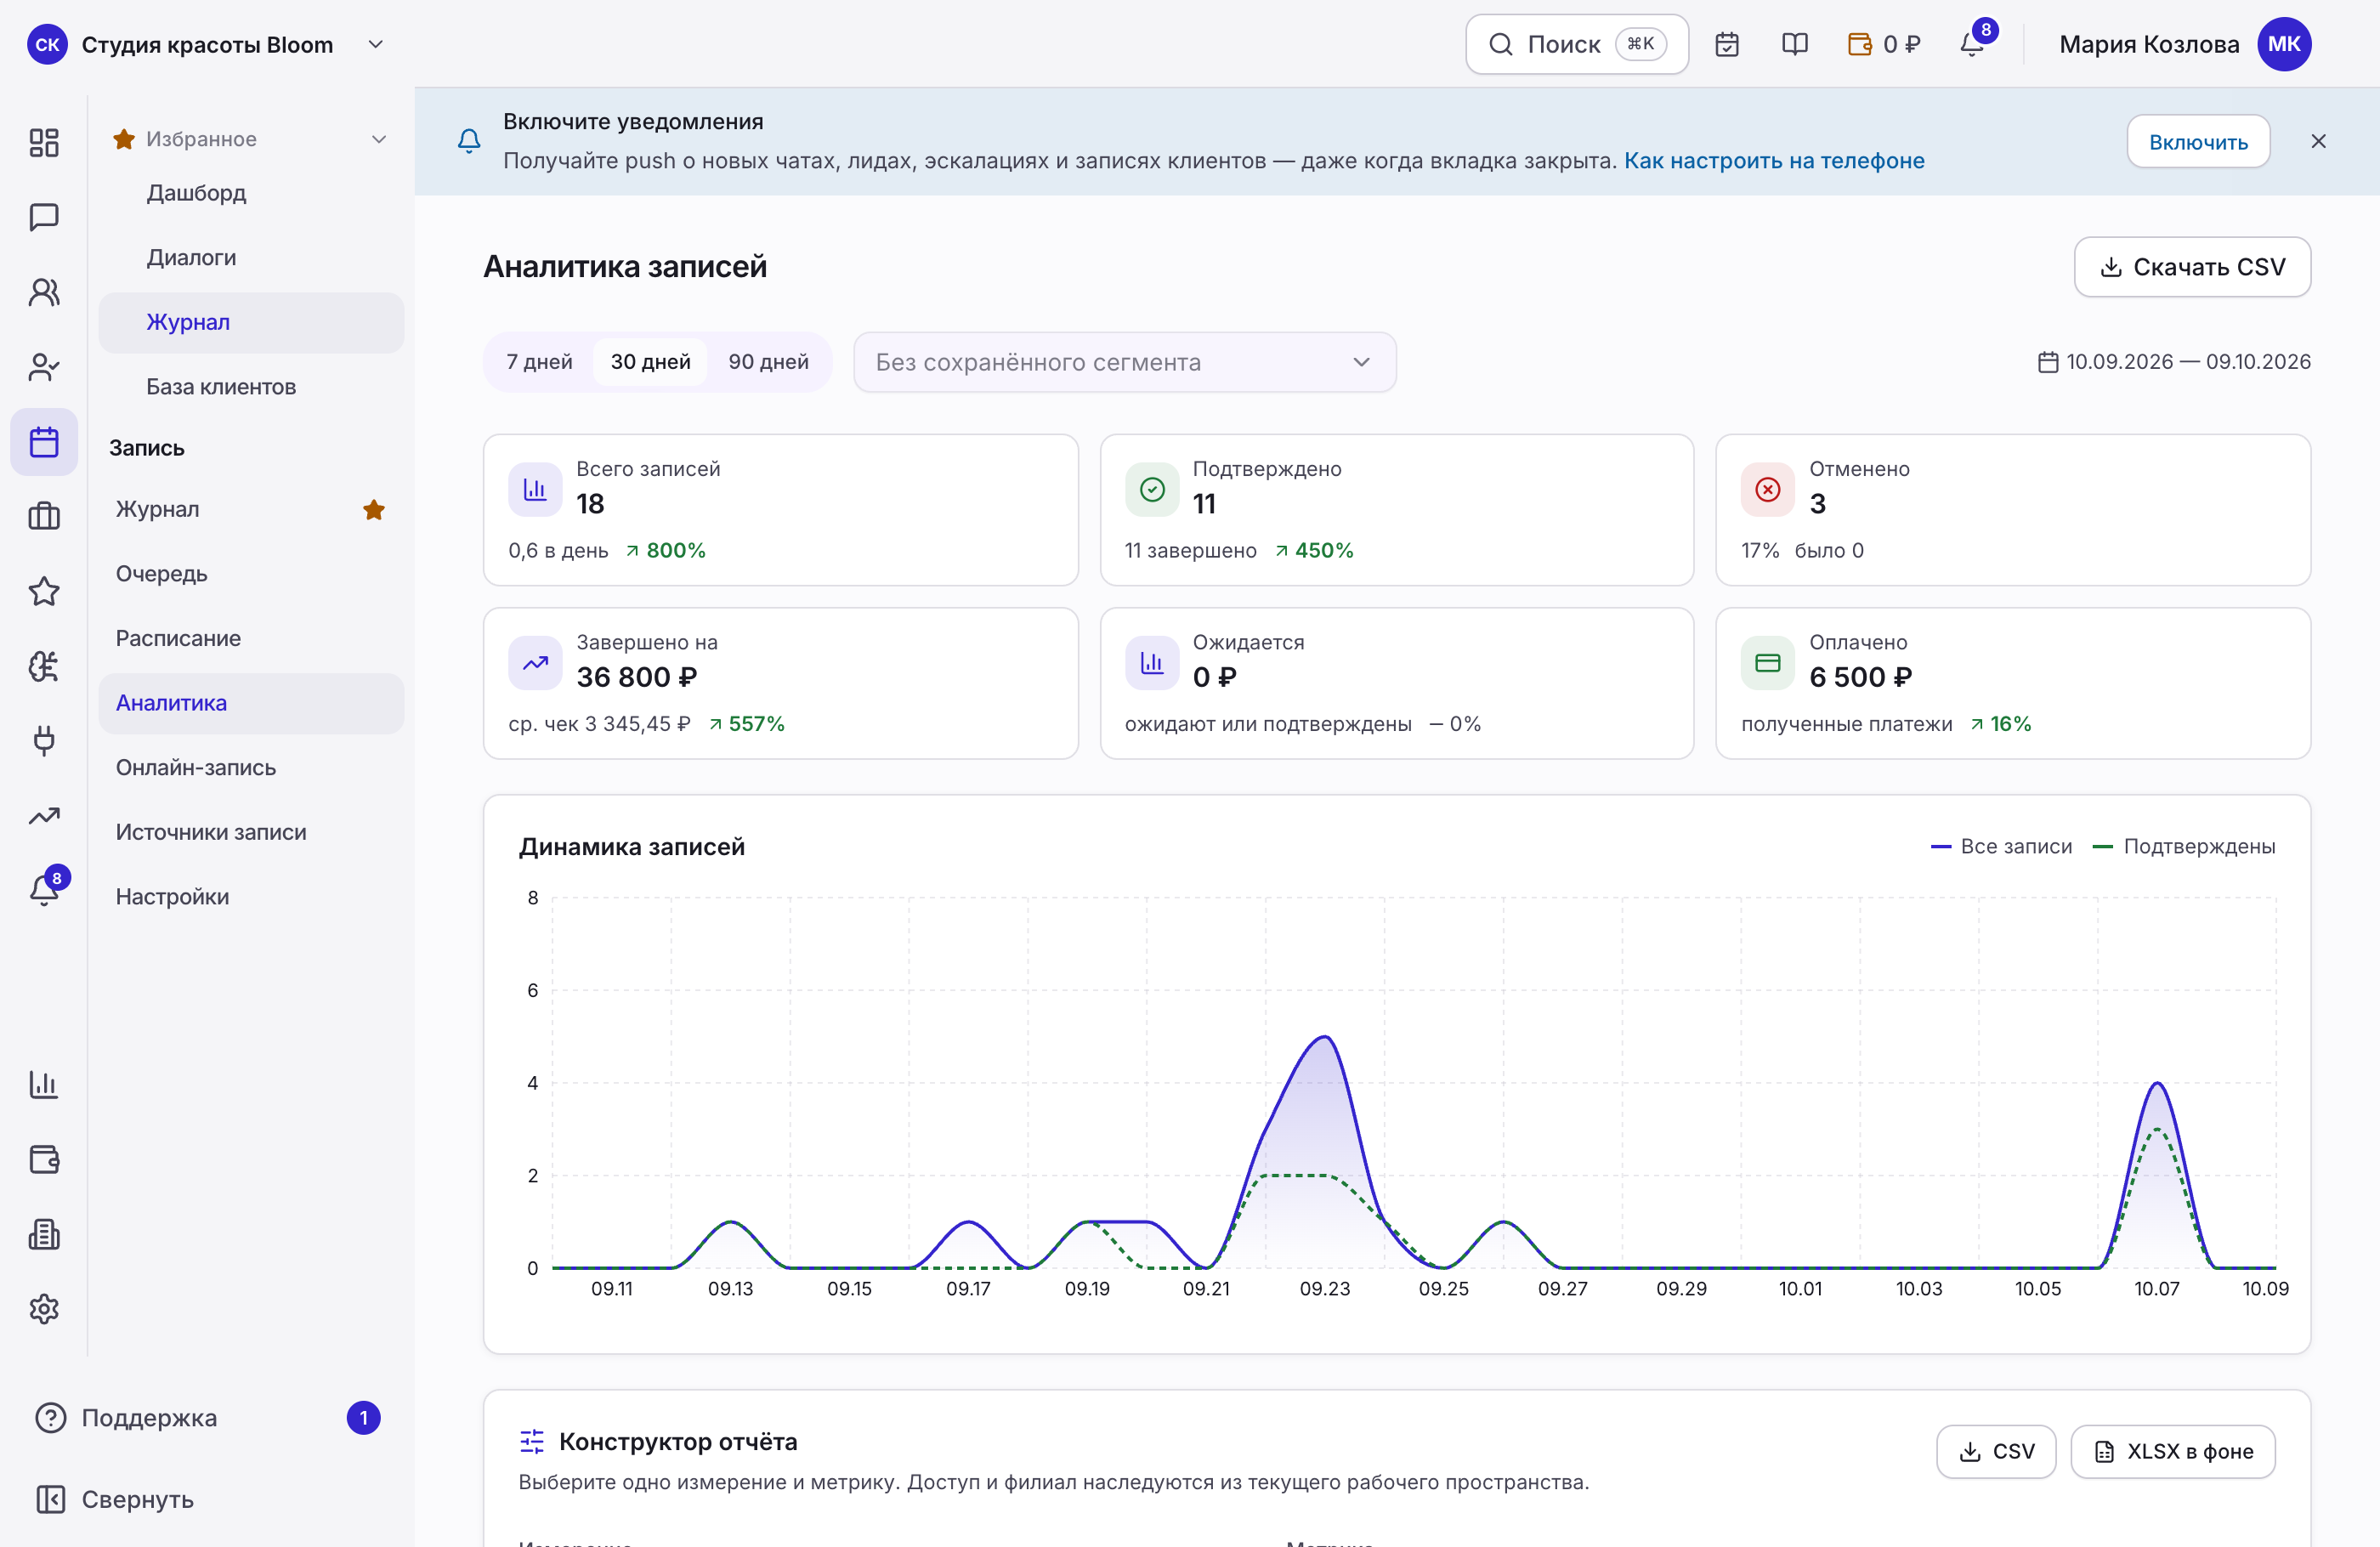
Task: Open the briefcase icon in the left rail
Action: coord(44,516)
